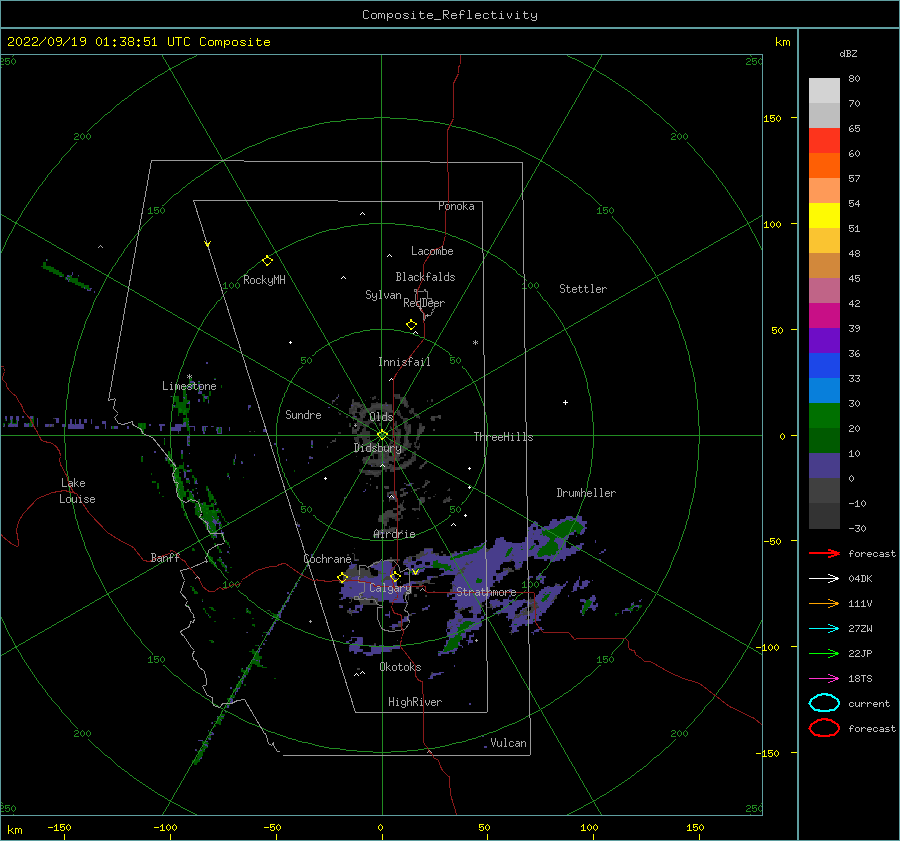Viewport: 900px width, 841px height.
Task: Click the red 65 dBZ color swatch
Action: coord(824,141)
